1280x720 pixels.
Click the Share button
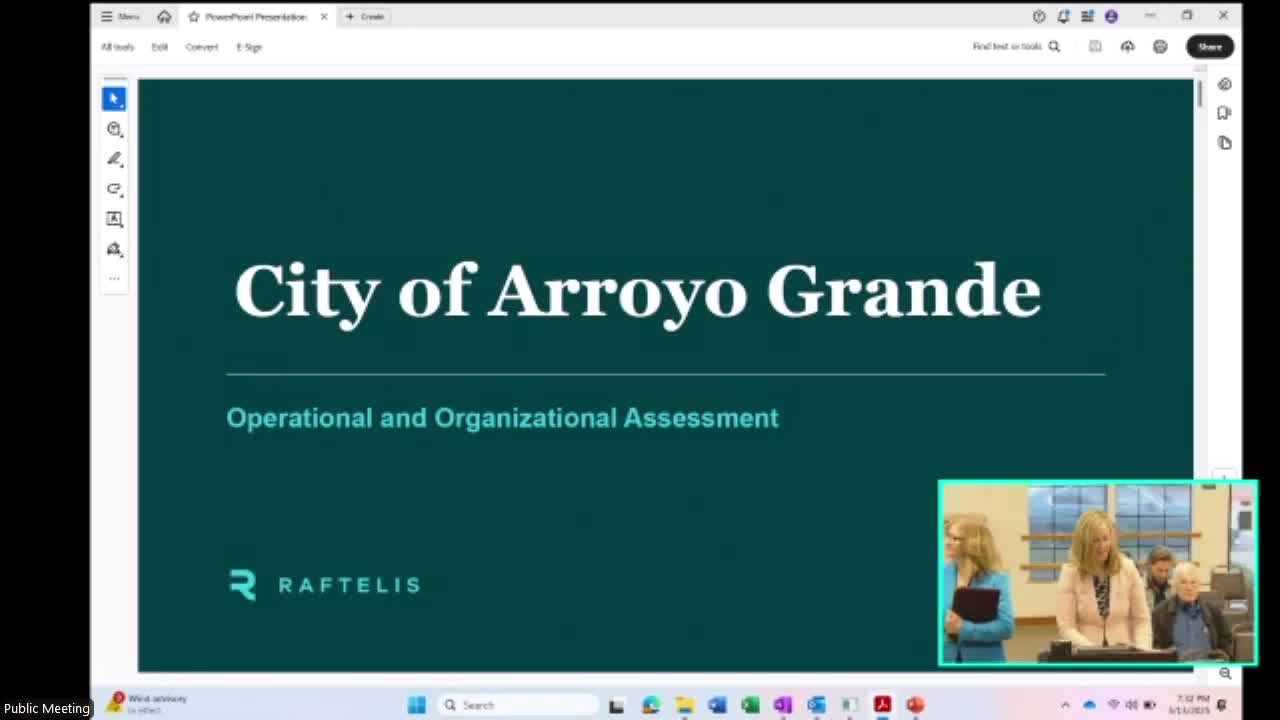(x=1210, y=46)
